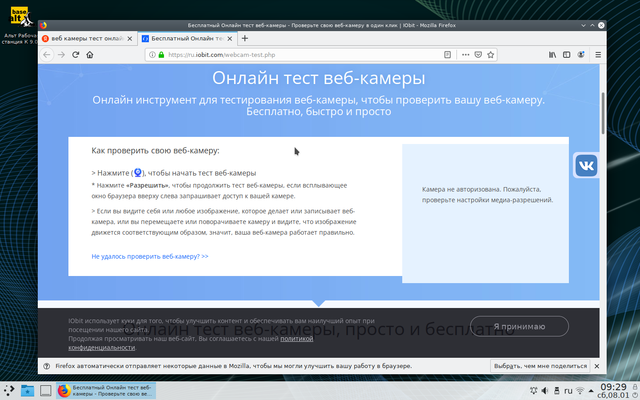Open notifications tray icon

[533, 391]
